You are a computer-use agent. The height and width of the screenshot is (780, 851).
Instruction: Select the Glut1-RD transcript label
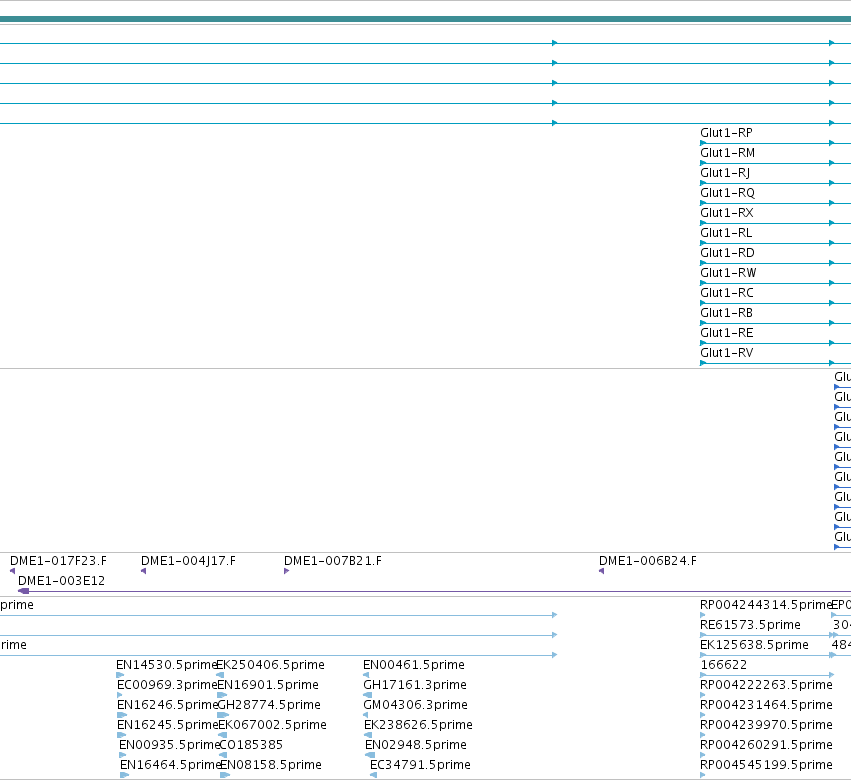[727, 253]
